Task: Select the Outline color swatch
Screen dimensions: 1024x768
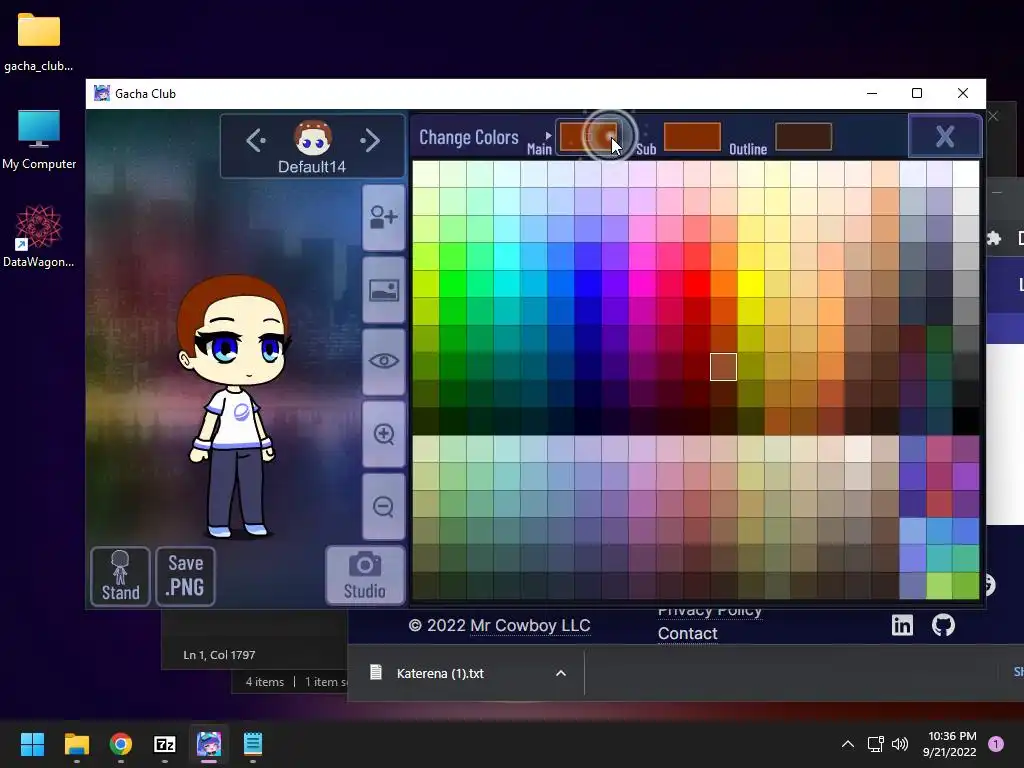Action: (803, 136)
